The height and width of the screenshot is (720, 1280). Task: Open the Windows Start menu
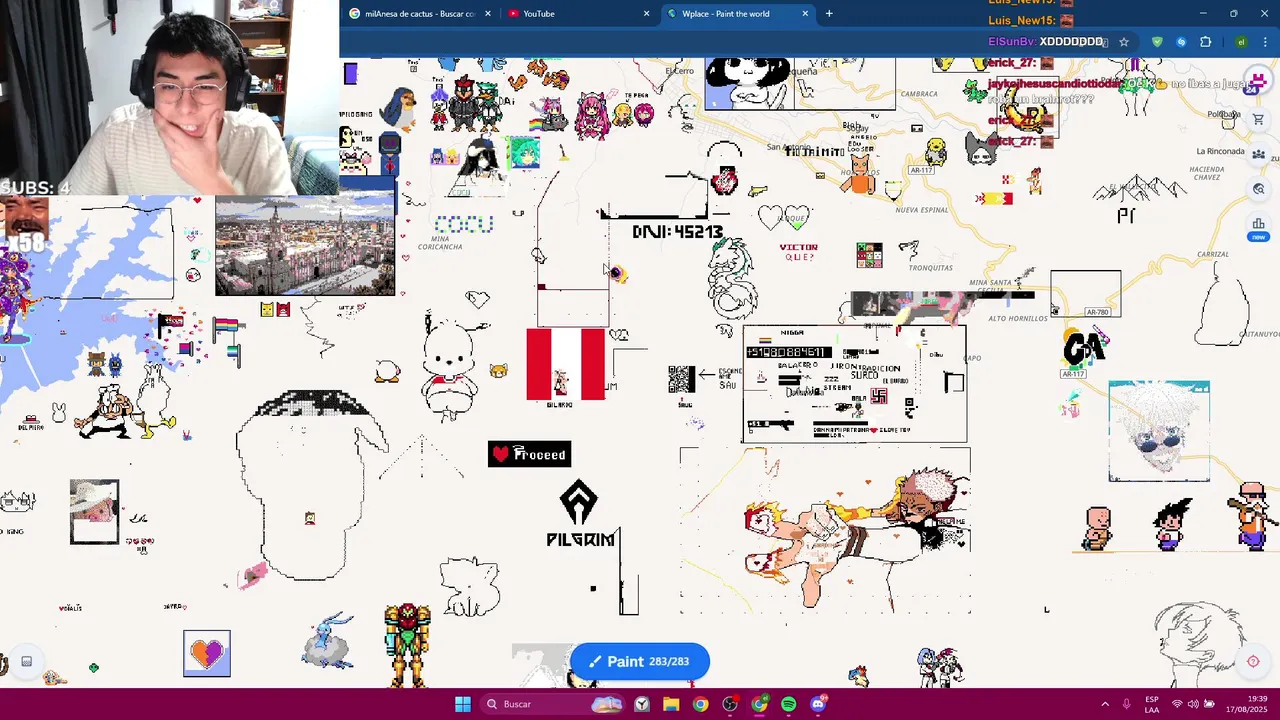tap(463, 704)
